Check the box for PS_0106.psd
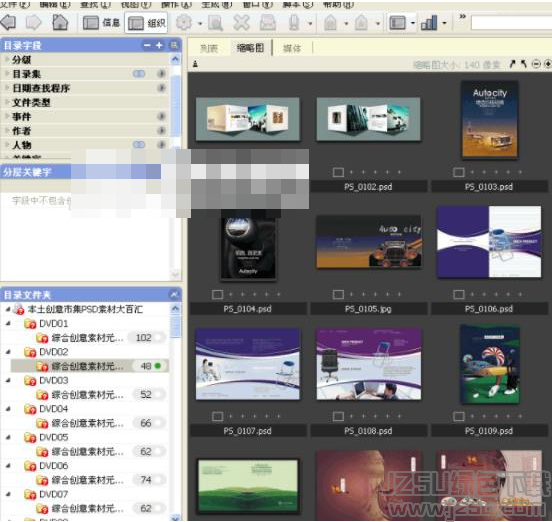The width and height of the screenshot is (552, 522). [x=459, y=294]
